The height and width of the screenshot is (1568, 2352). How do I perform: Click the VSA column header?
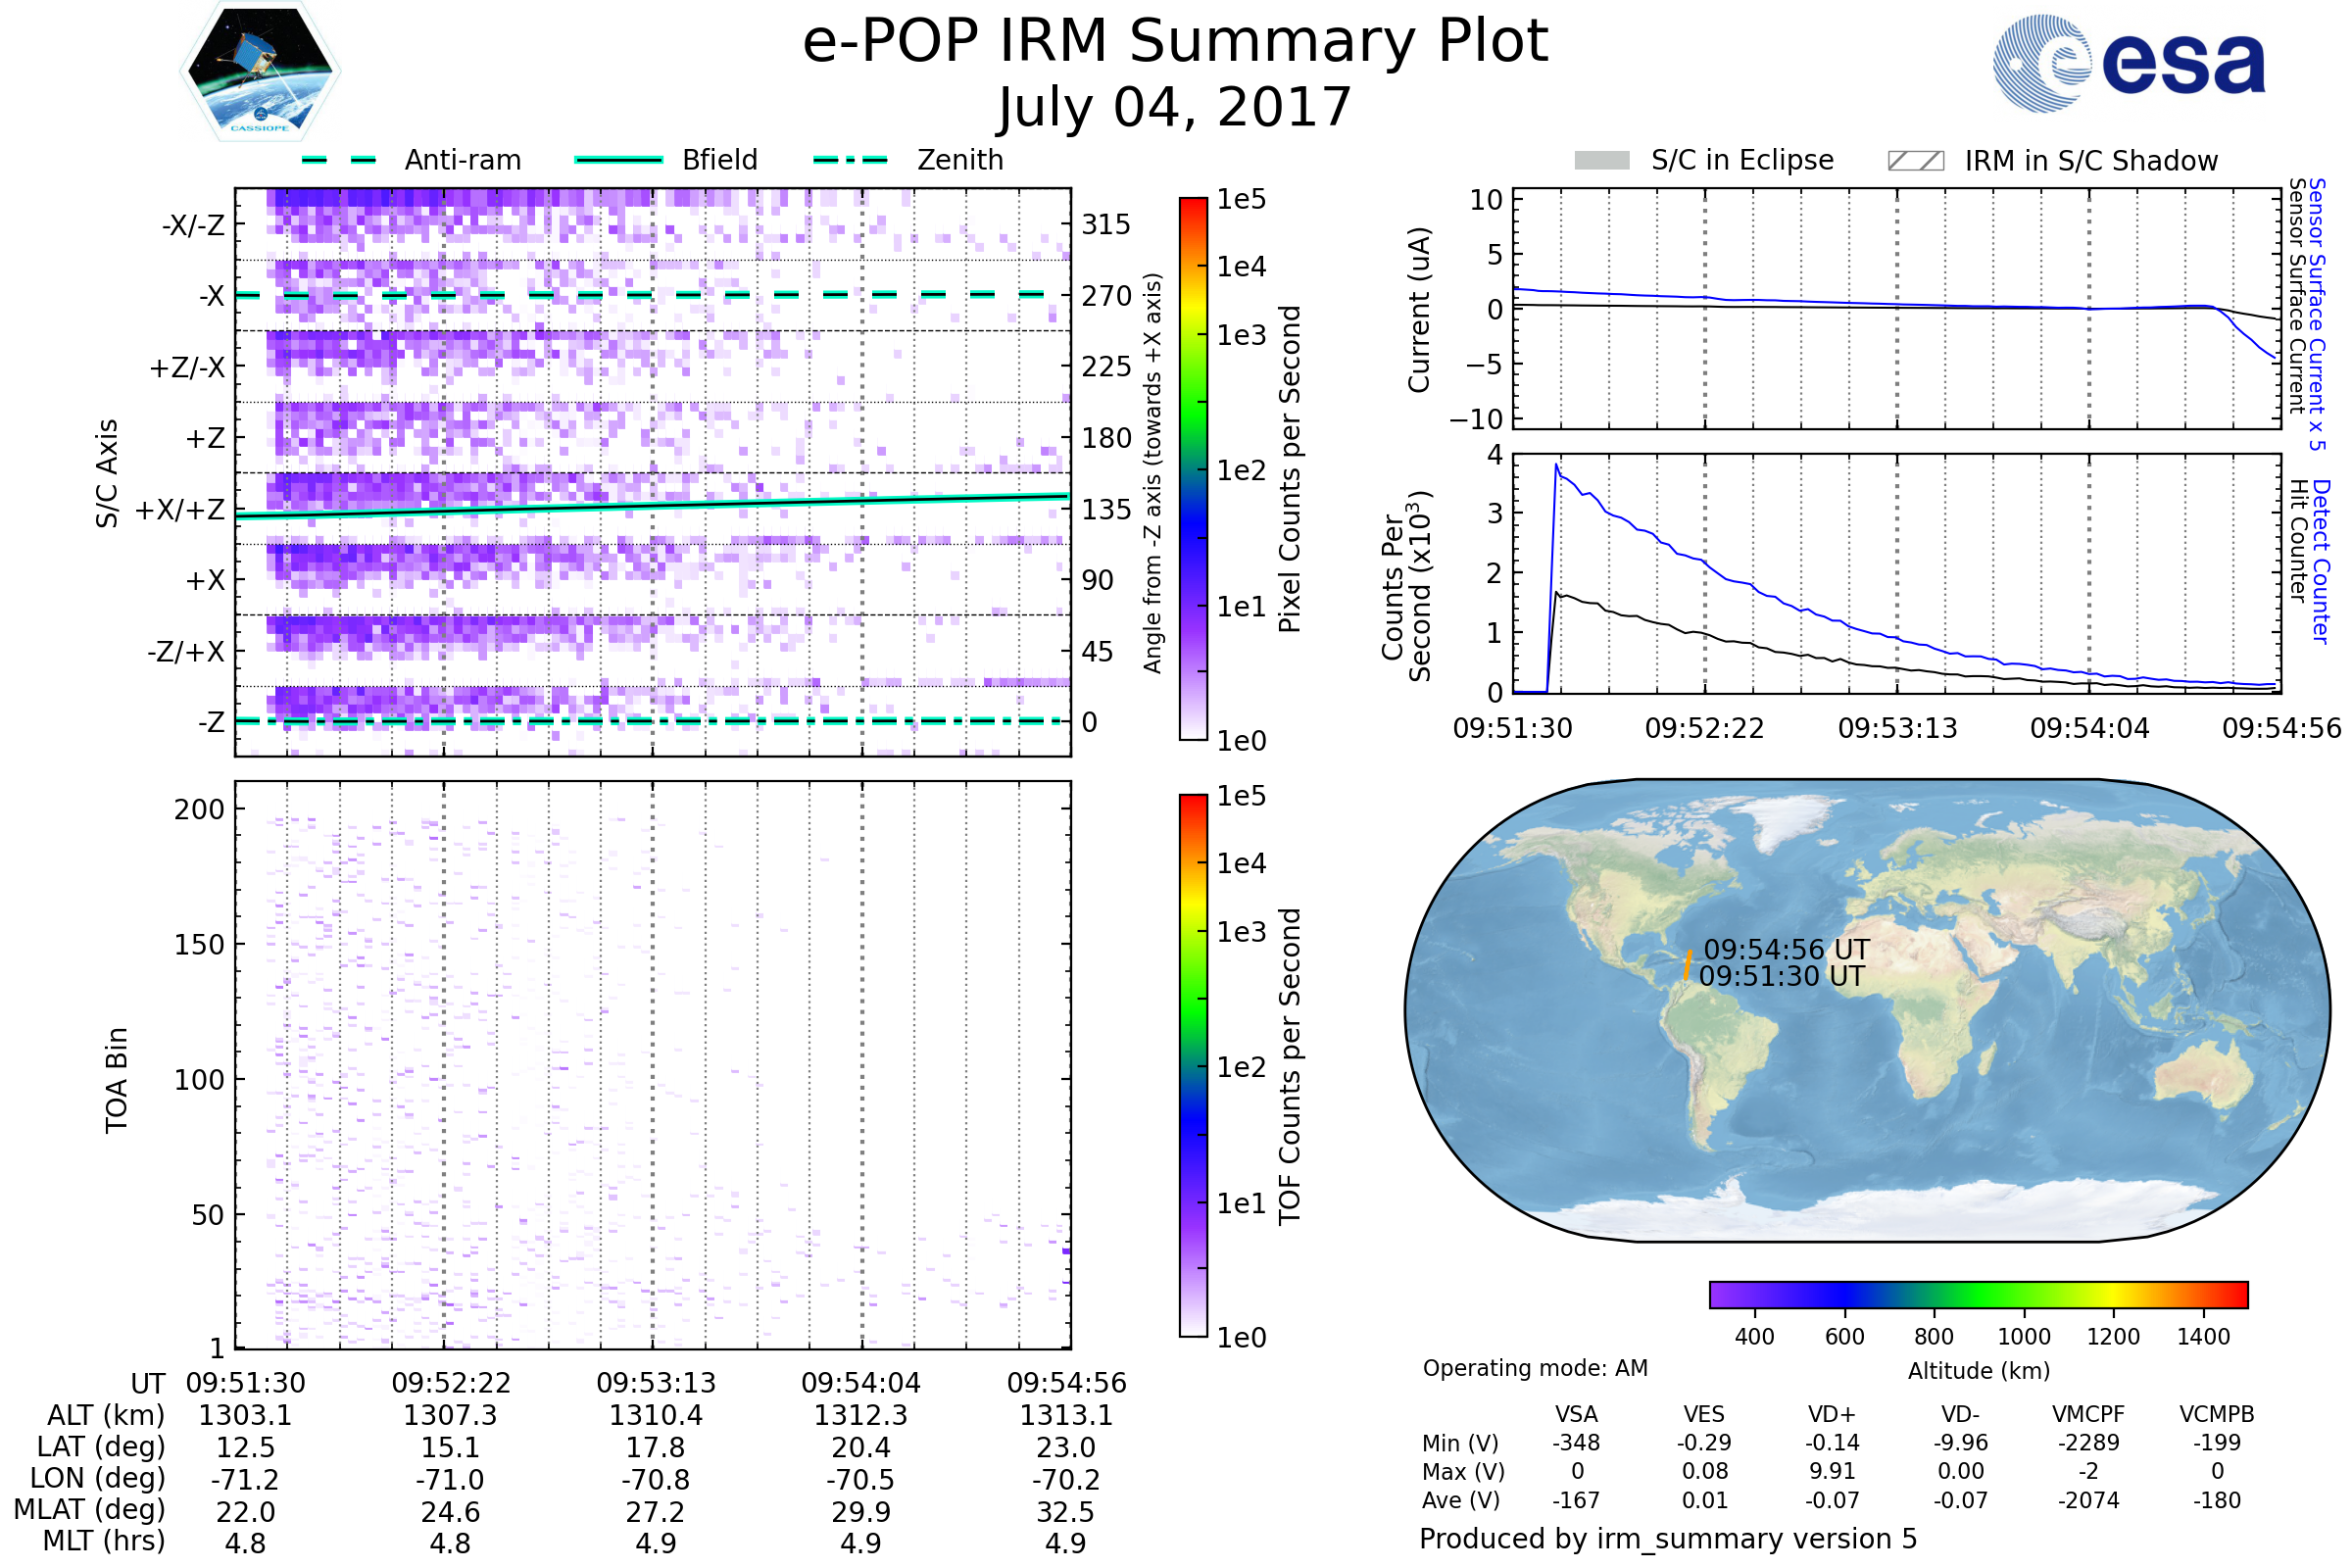pyautogui.click(x=1576, y=1414)
